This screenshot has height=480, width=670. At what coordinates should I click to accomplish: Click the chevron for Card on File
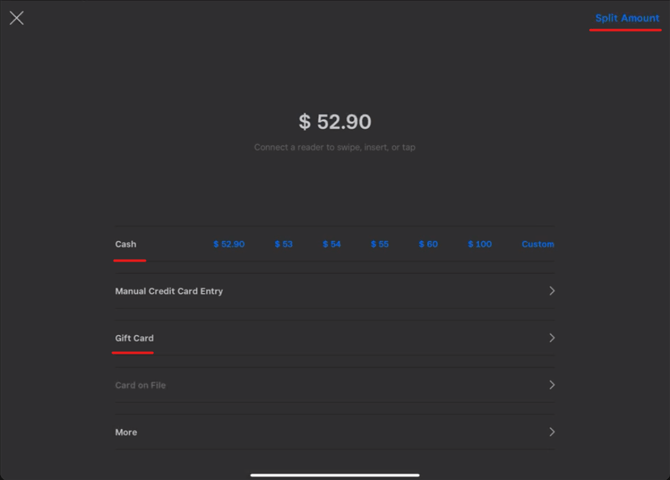click(552, 385)
